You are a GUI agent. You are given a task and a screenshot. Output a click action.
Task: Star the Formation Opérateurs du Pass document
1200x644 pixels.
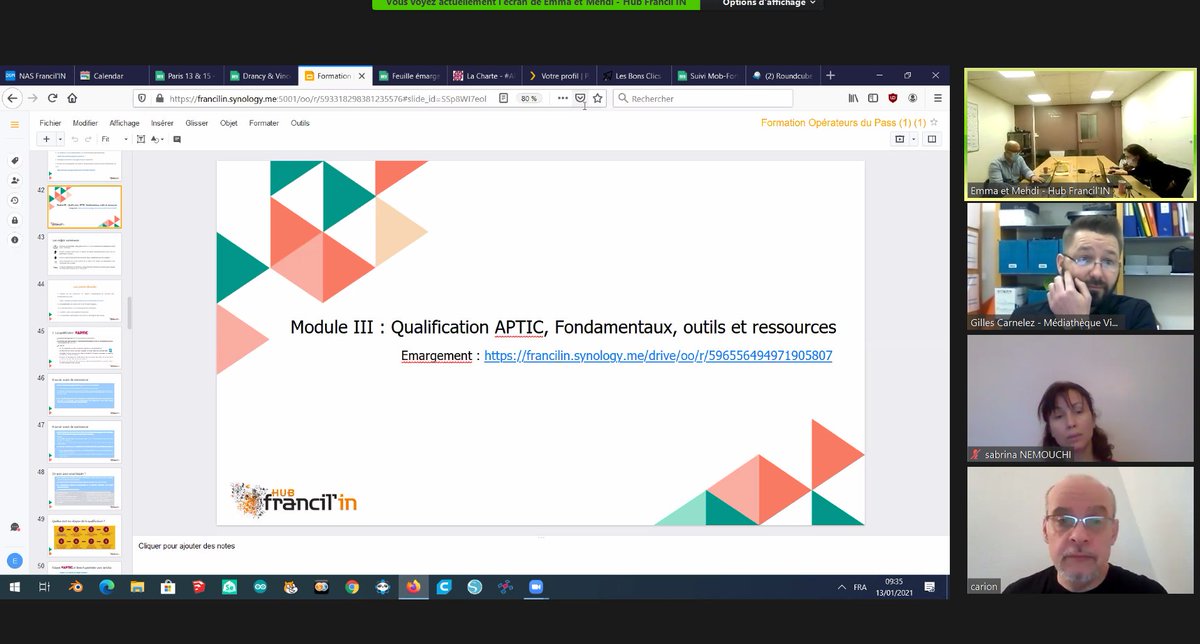coord(934,122)
